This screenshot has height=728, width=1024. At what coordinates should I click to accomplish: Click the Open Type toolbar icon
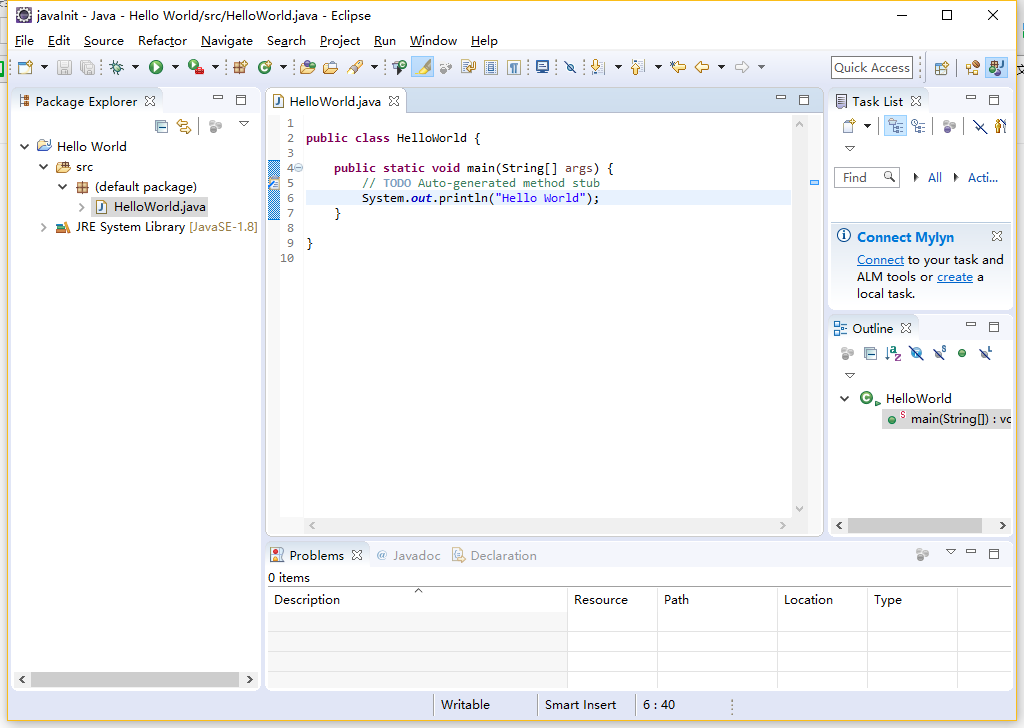[x=308, y=67]
